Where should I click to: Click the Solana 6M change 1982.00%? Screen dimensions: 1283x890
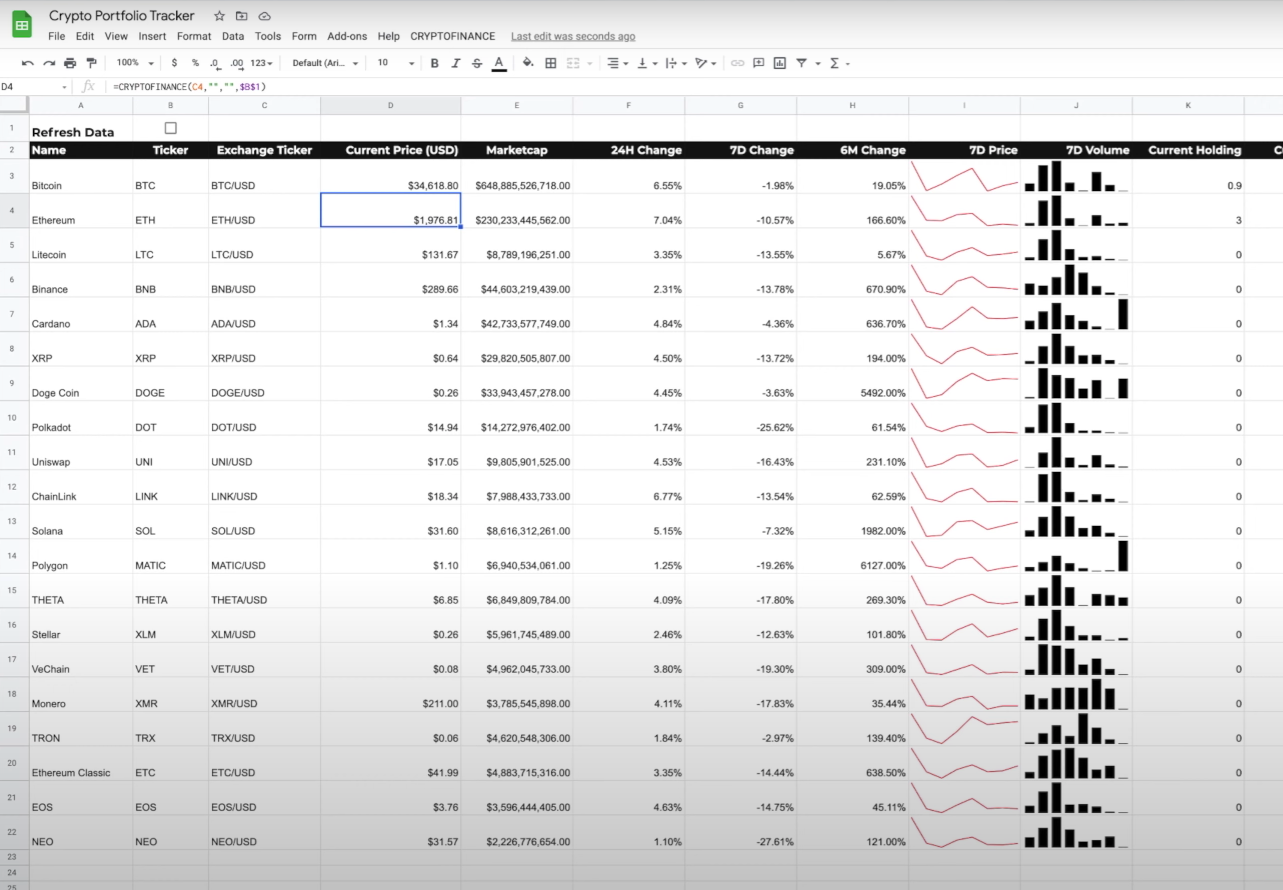pyautogui.click(x=852, y=522)
